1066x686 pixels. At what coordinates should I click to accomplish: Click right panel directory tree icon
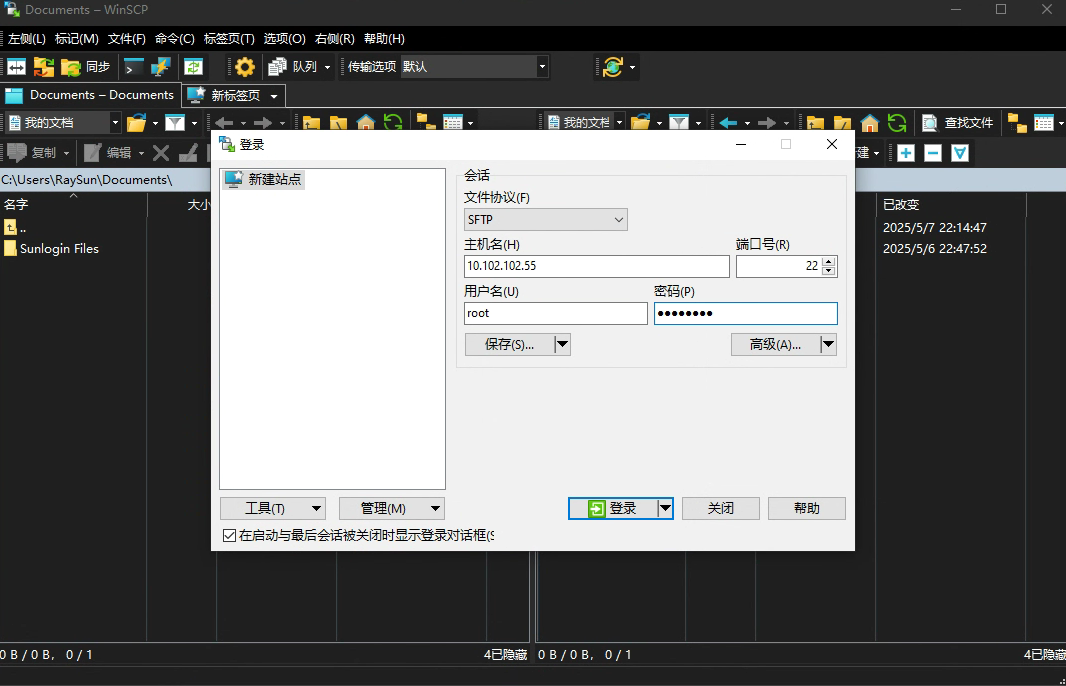point(1018,123)
